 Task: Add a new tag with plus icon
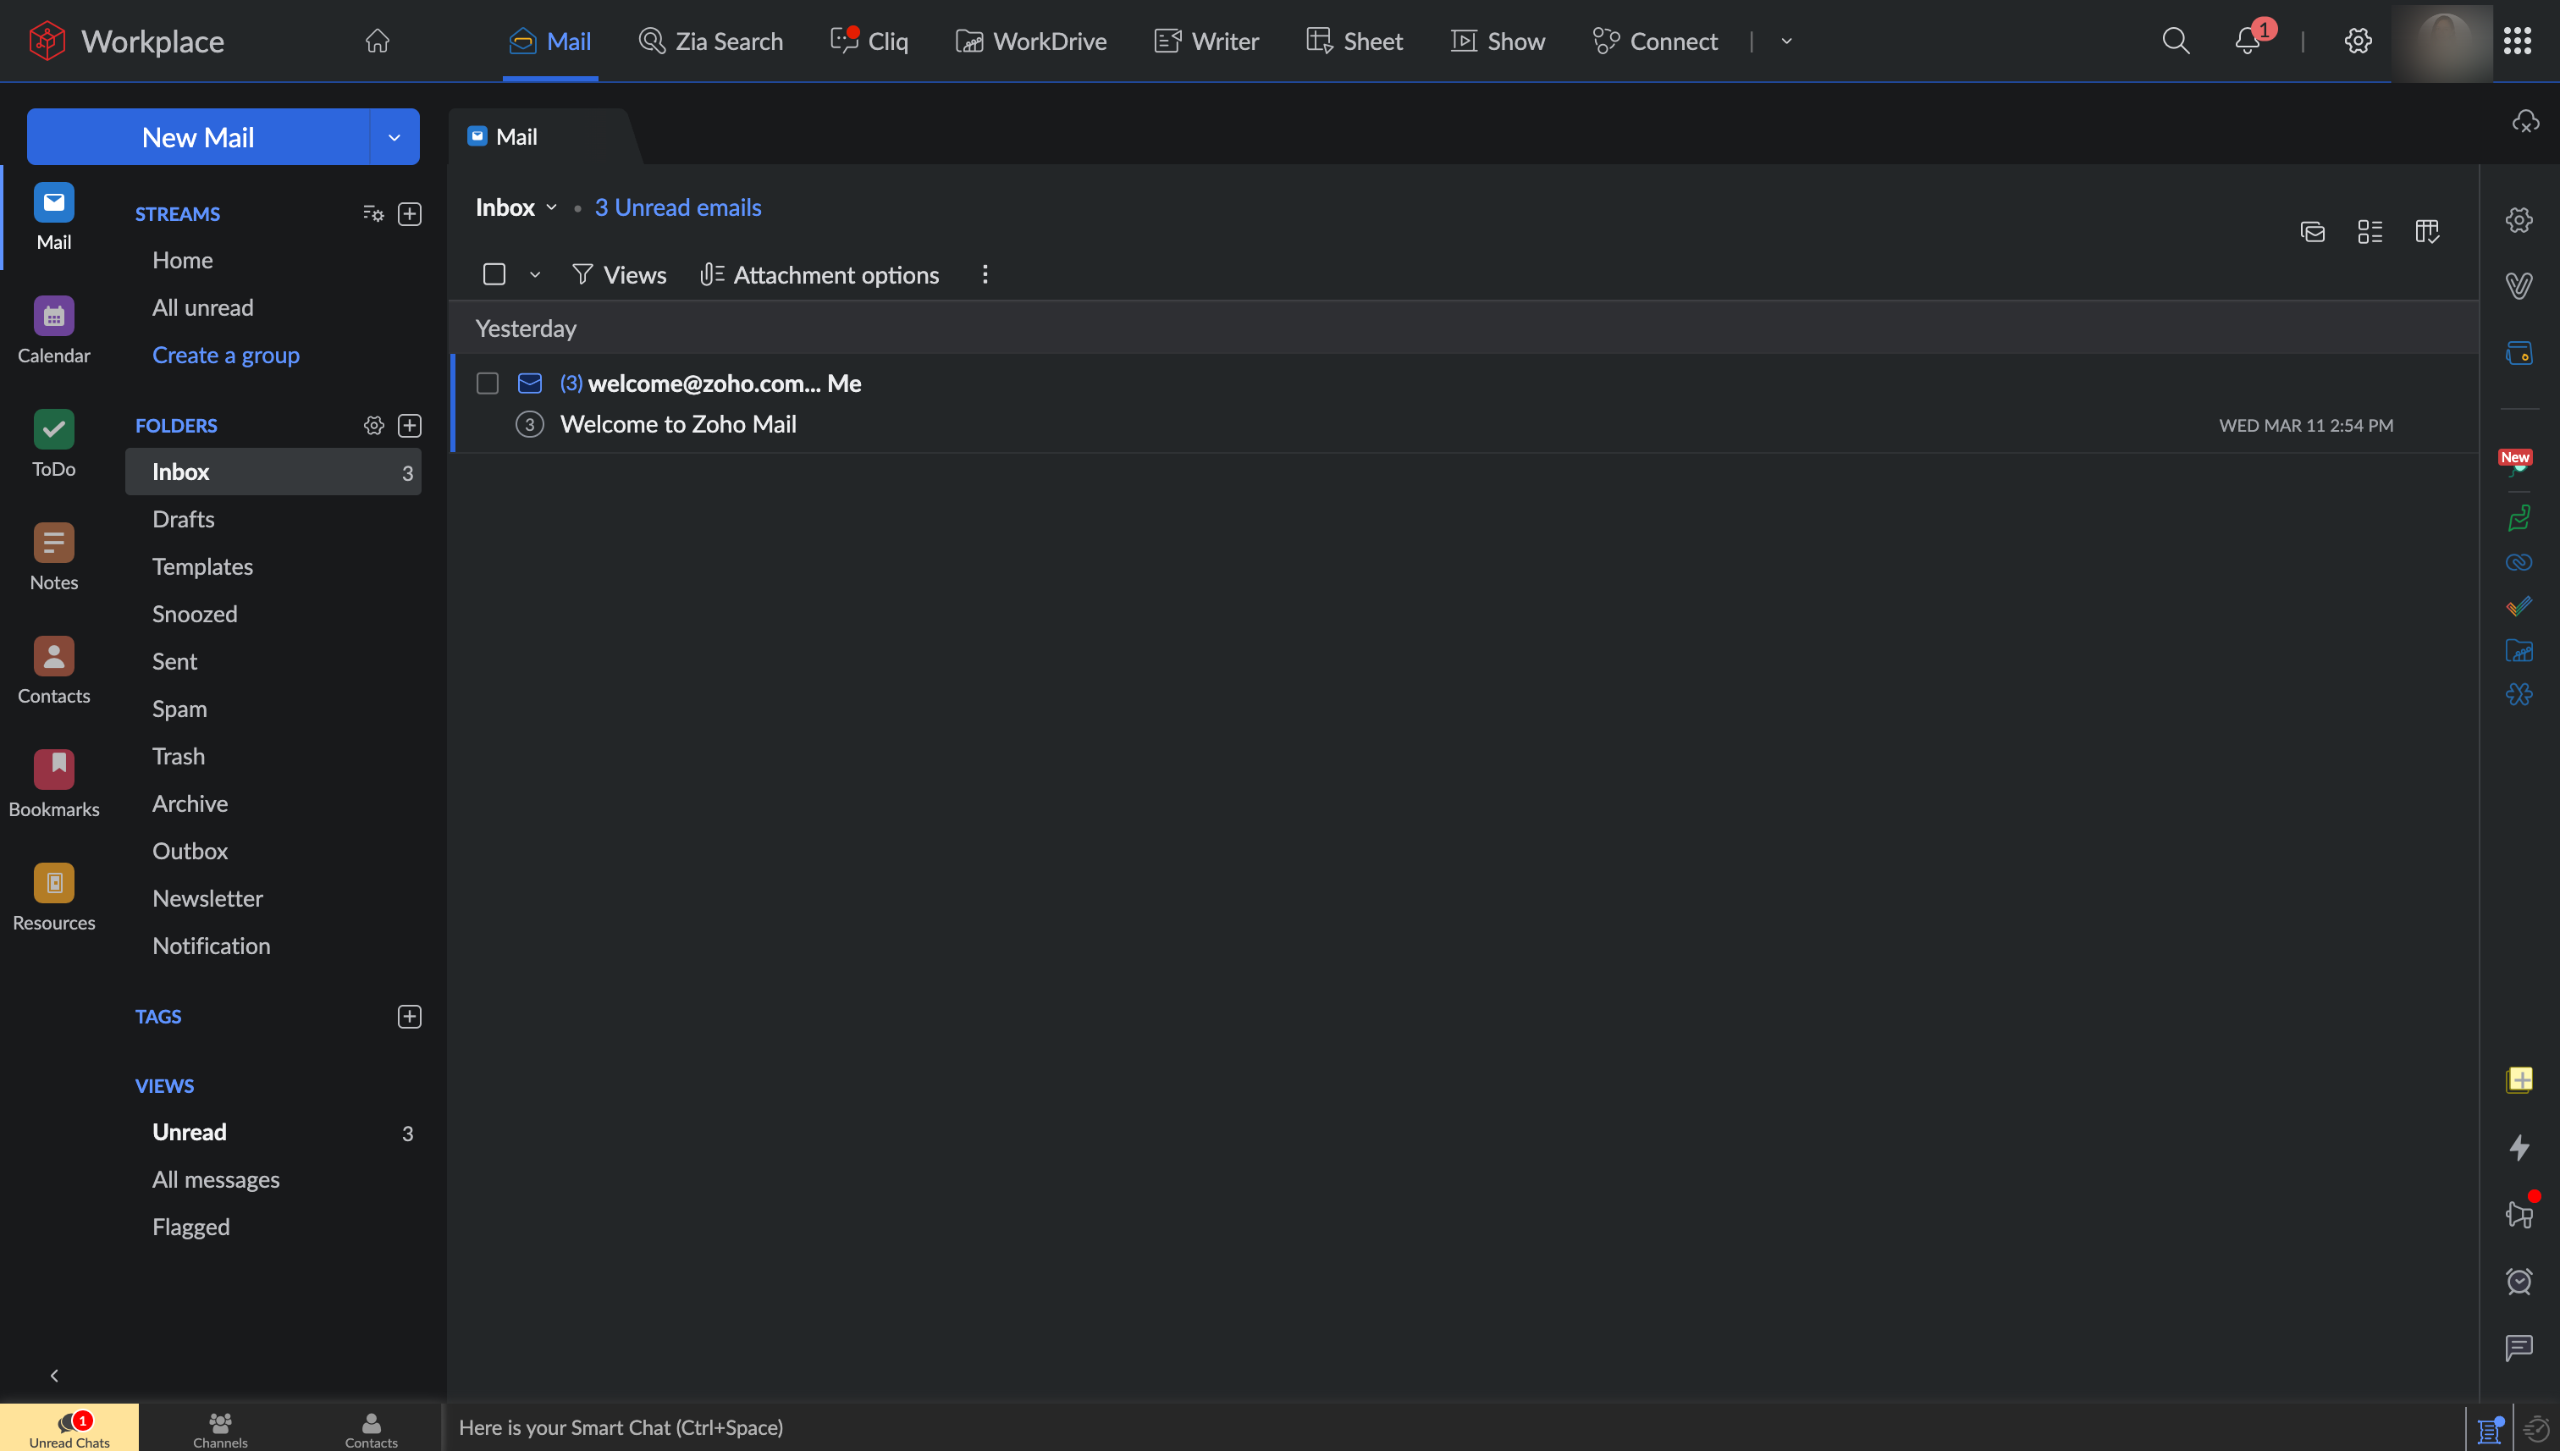point(409,1017)
